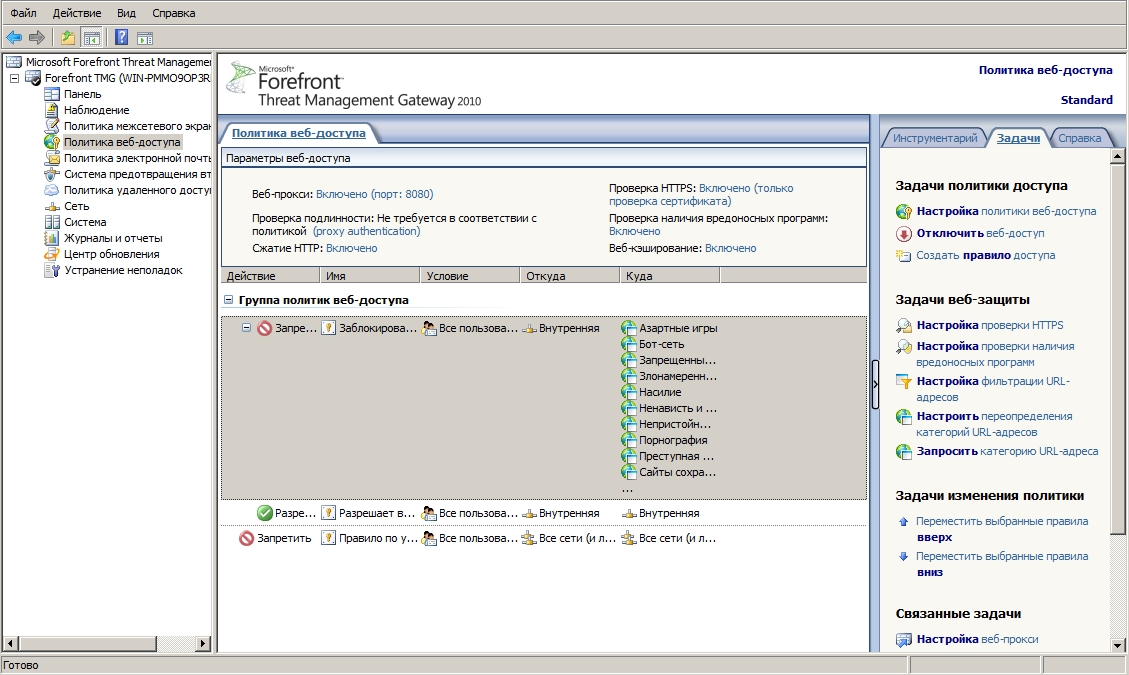This screenshot has width=1129, height=675.
Task: Select Политика веб-доступа in the tree
Action: (x=122, y=142)
